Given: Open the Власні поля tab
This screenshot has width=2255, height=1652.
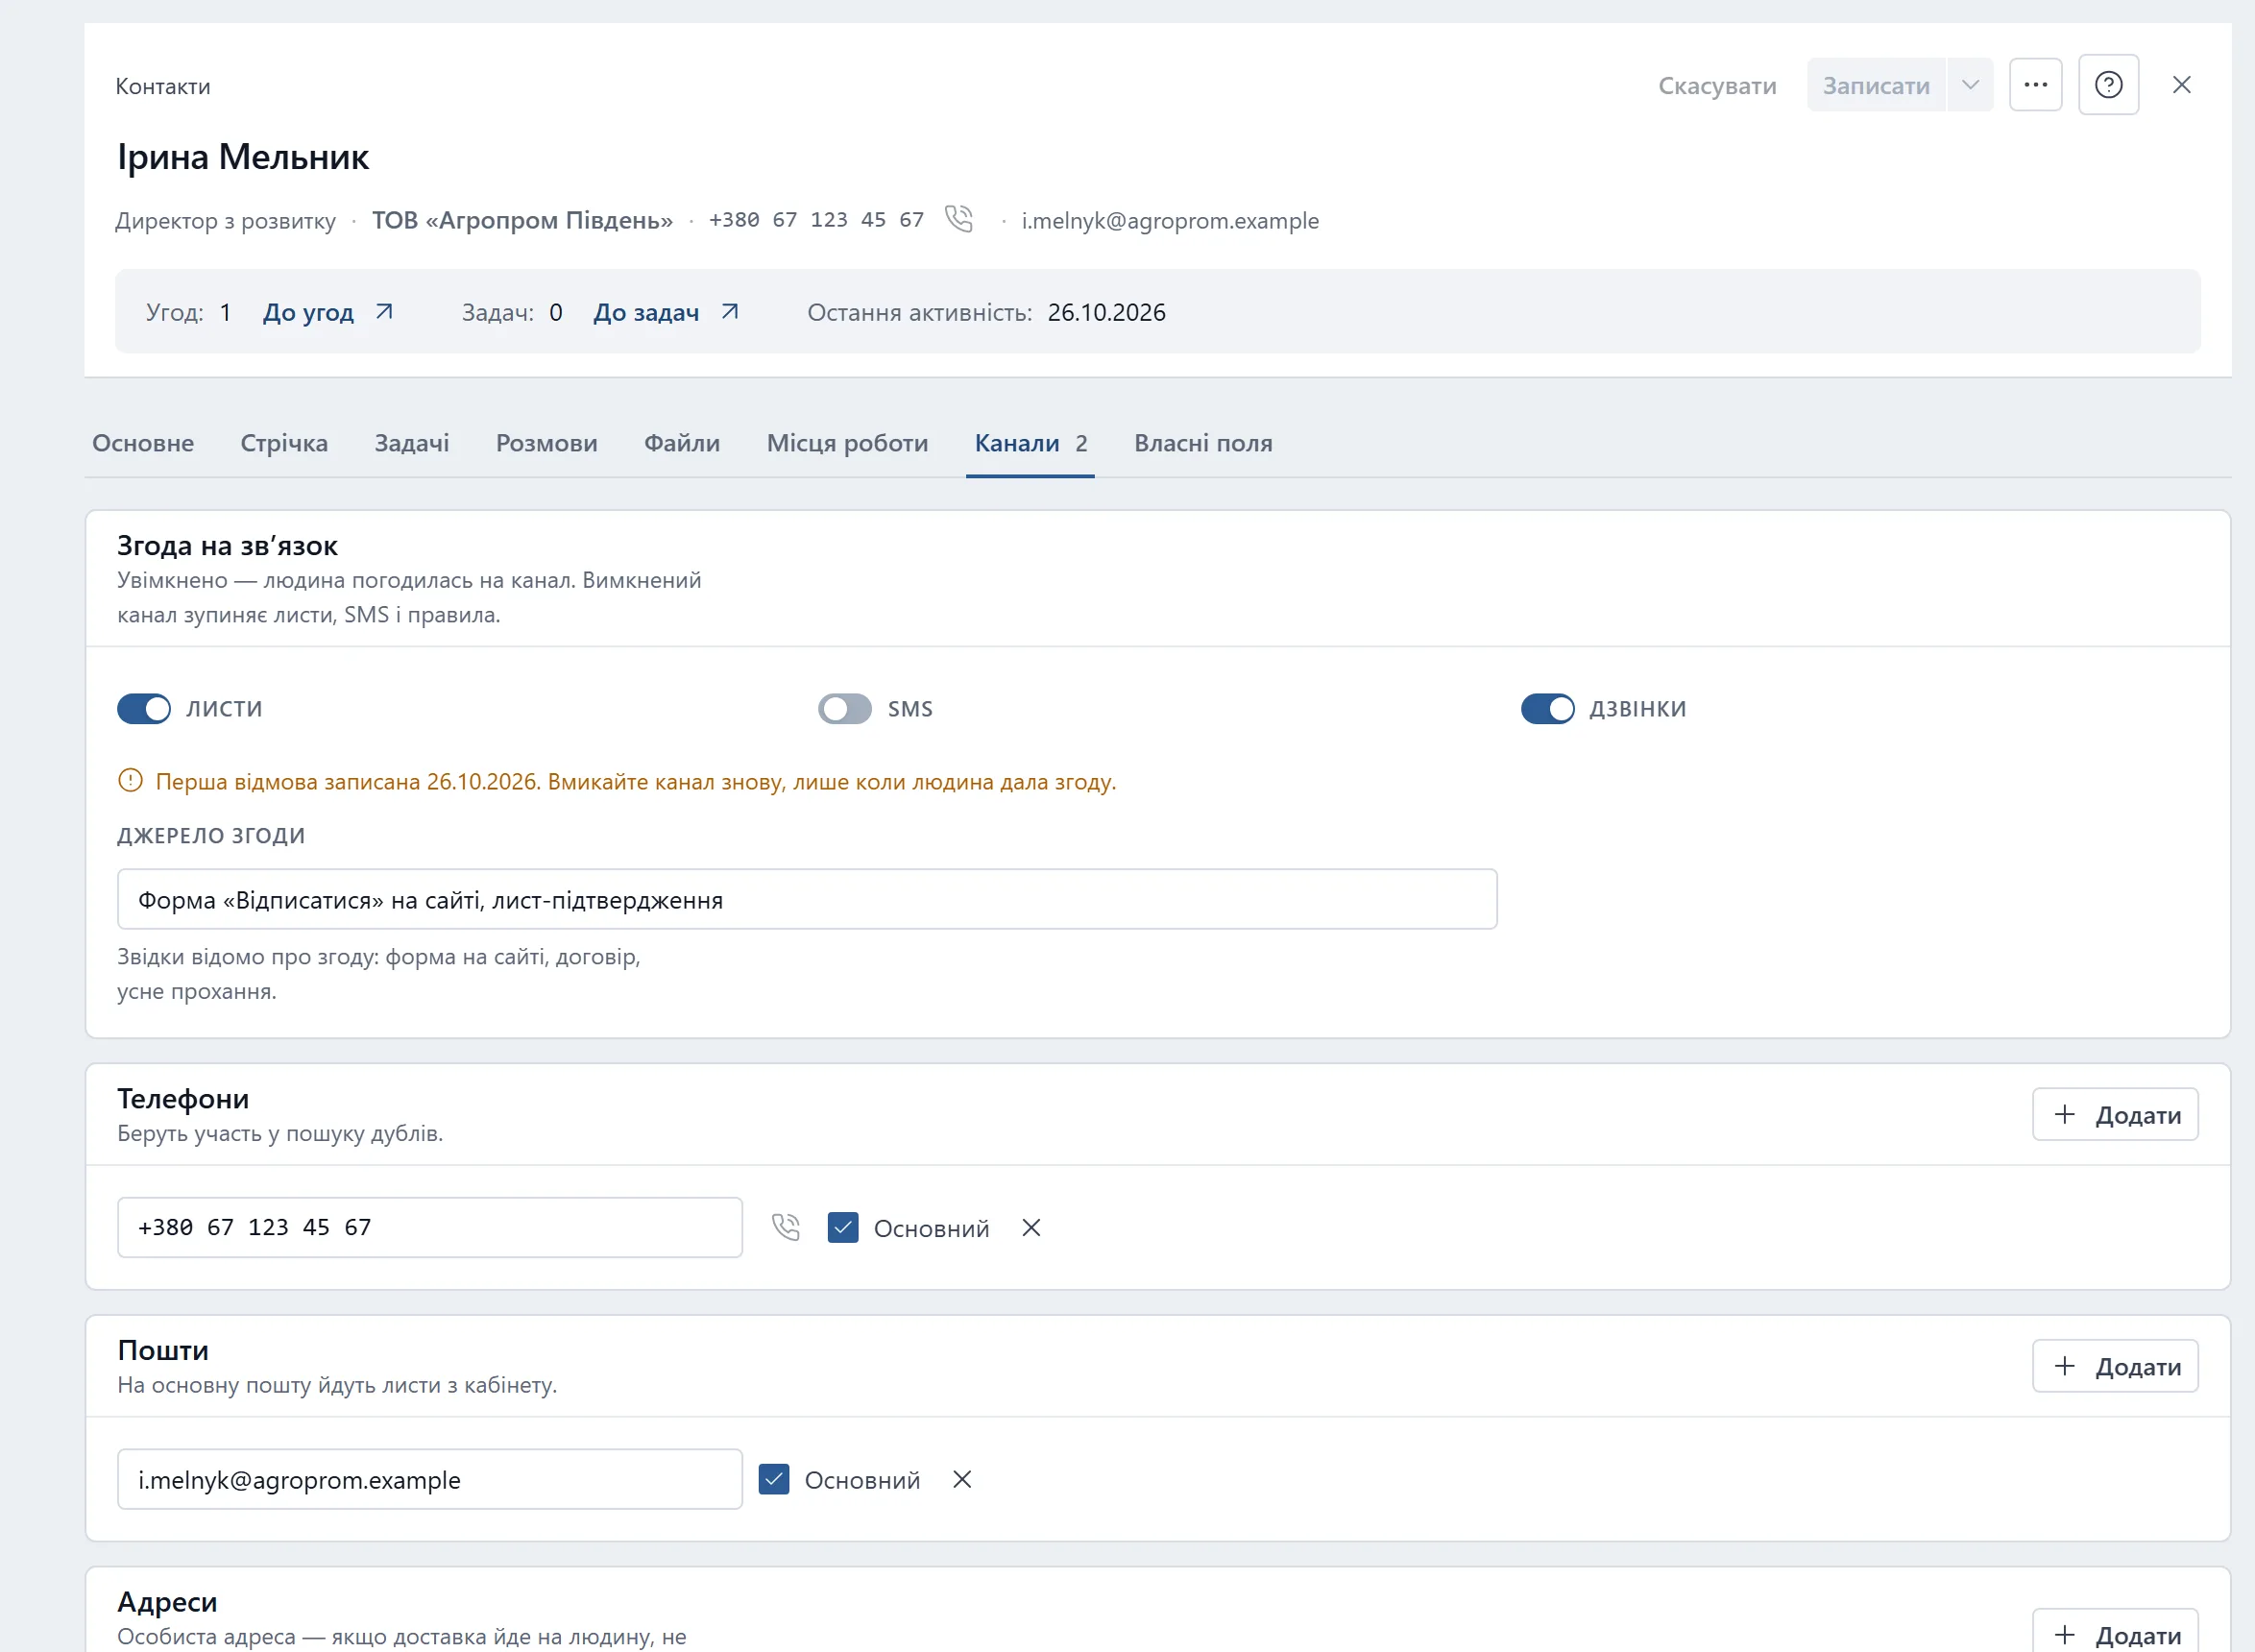Looking at the screenshot, I should [x=1203, y=443].
